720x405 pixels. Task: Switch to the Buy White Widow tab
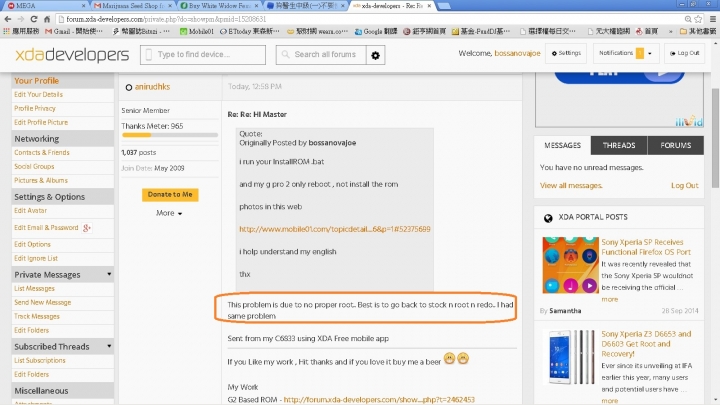tap(220, 6)
